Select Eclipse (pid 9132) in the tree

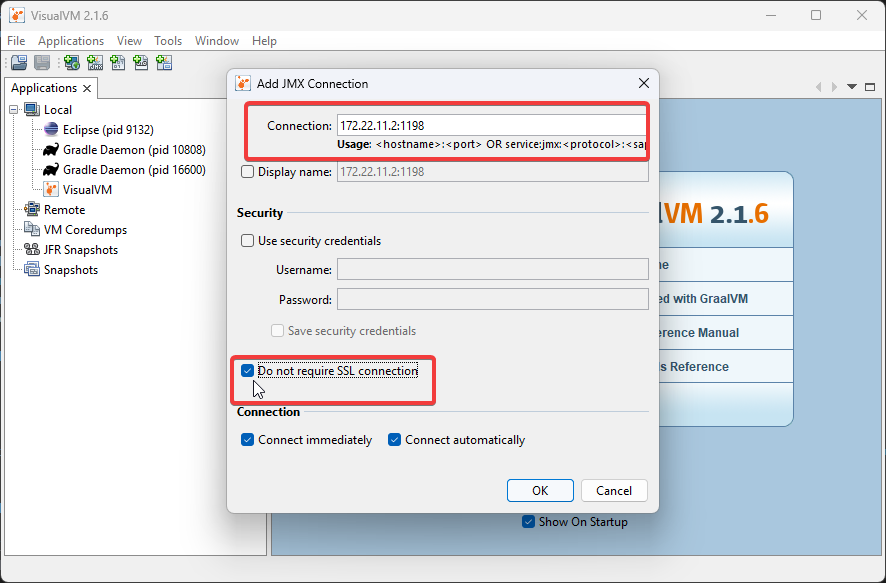[107, 130]
